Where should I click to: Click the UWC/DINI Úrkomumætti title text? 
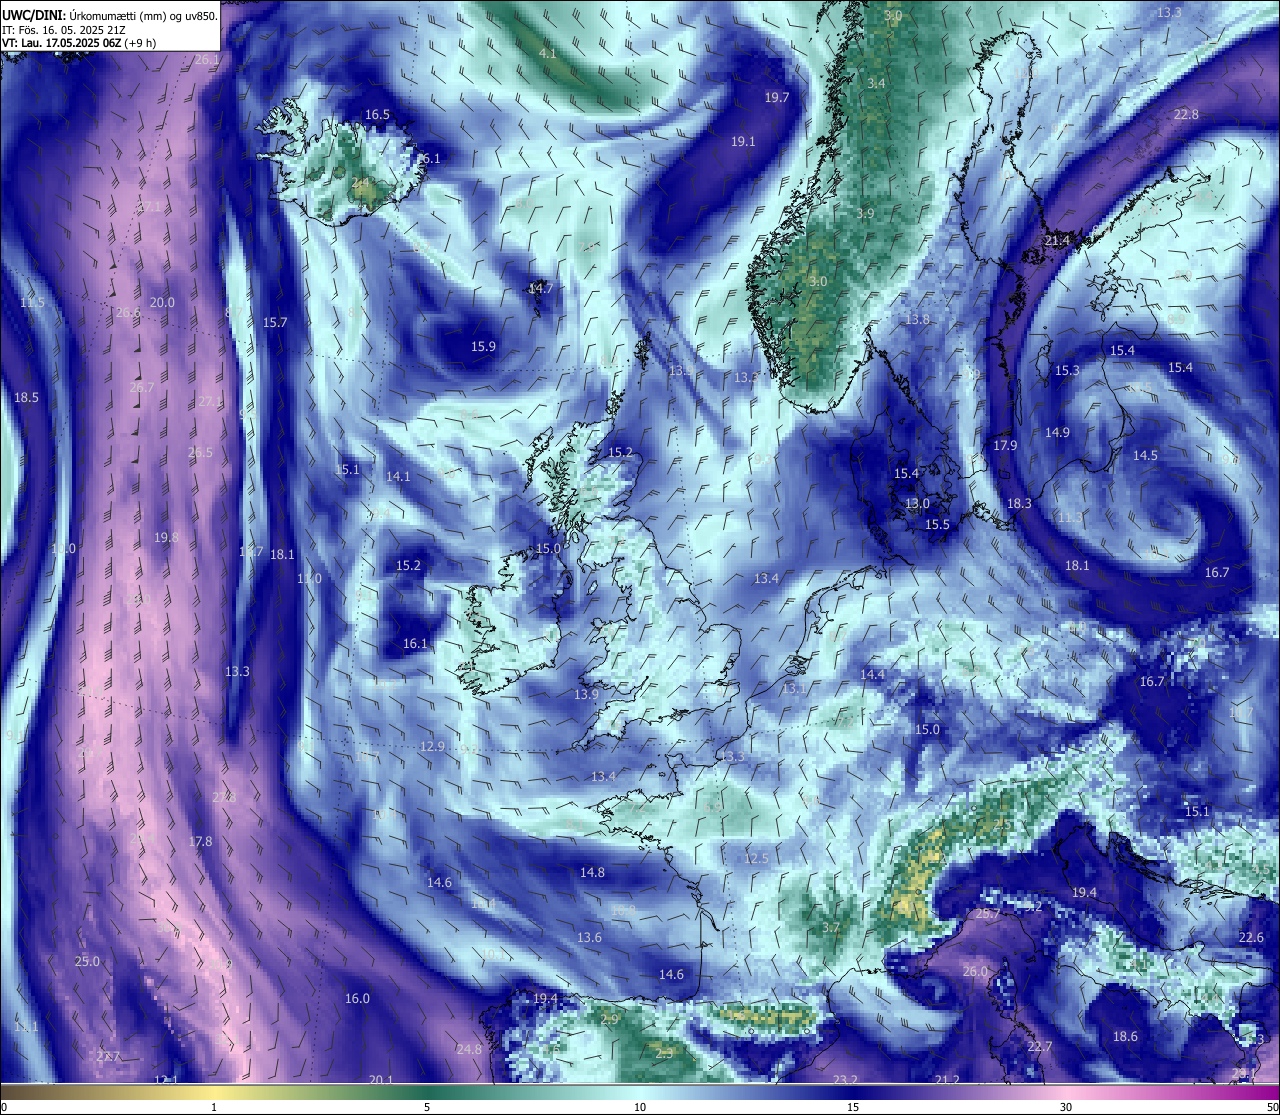110,15
